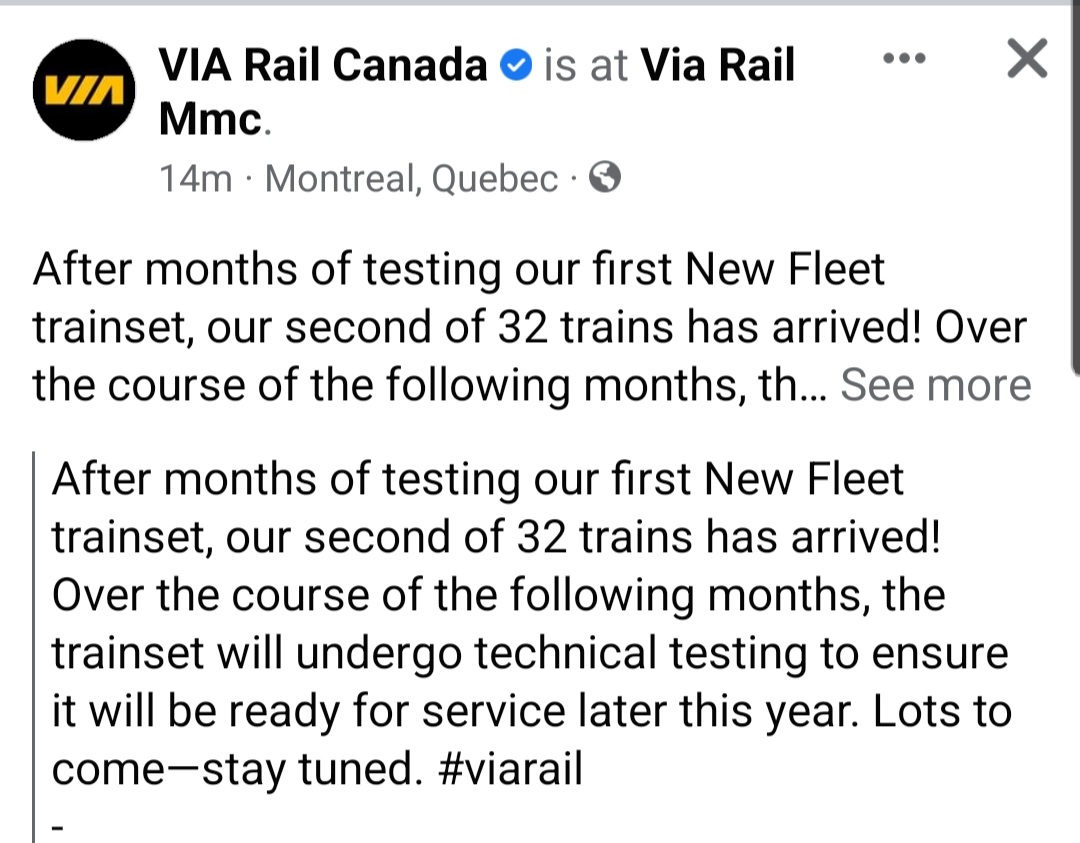
Task: Expand the caption with See more
Action: pos(935,385)
